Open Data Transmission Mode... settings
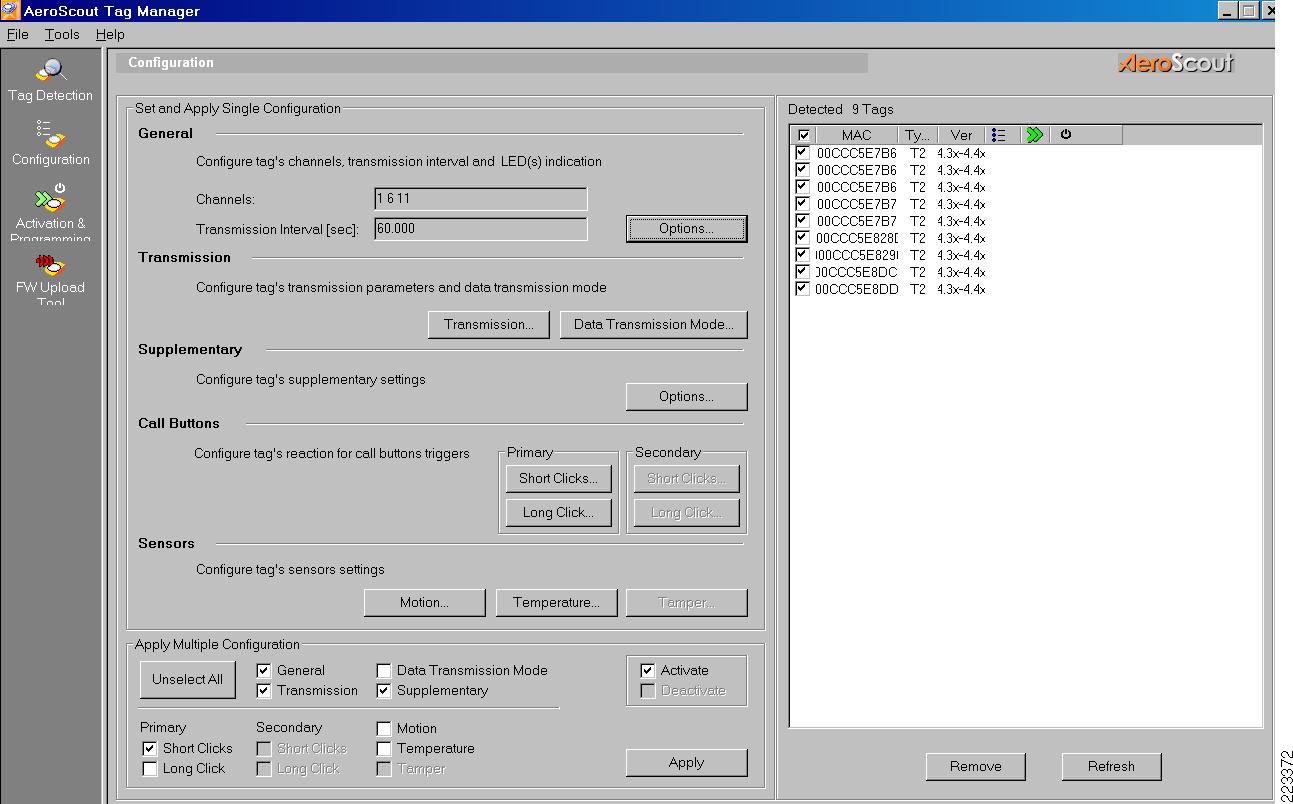The height and width of the screenshot is (804, 1293). (x=654, y=324)
